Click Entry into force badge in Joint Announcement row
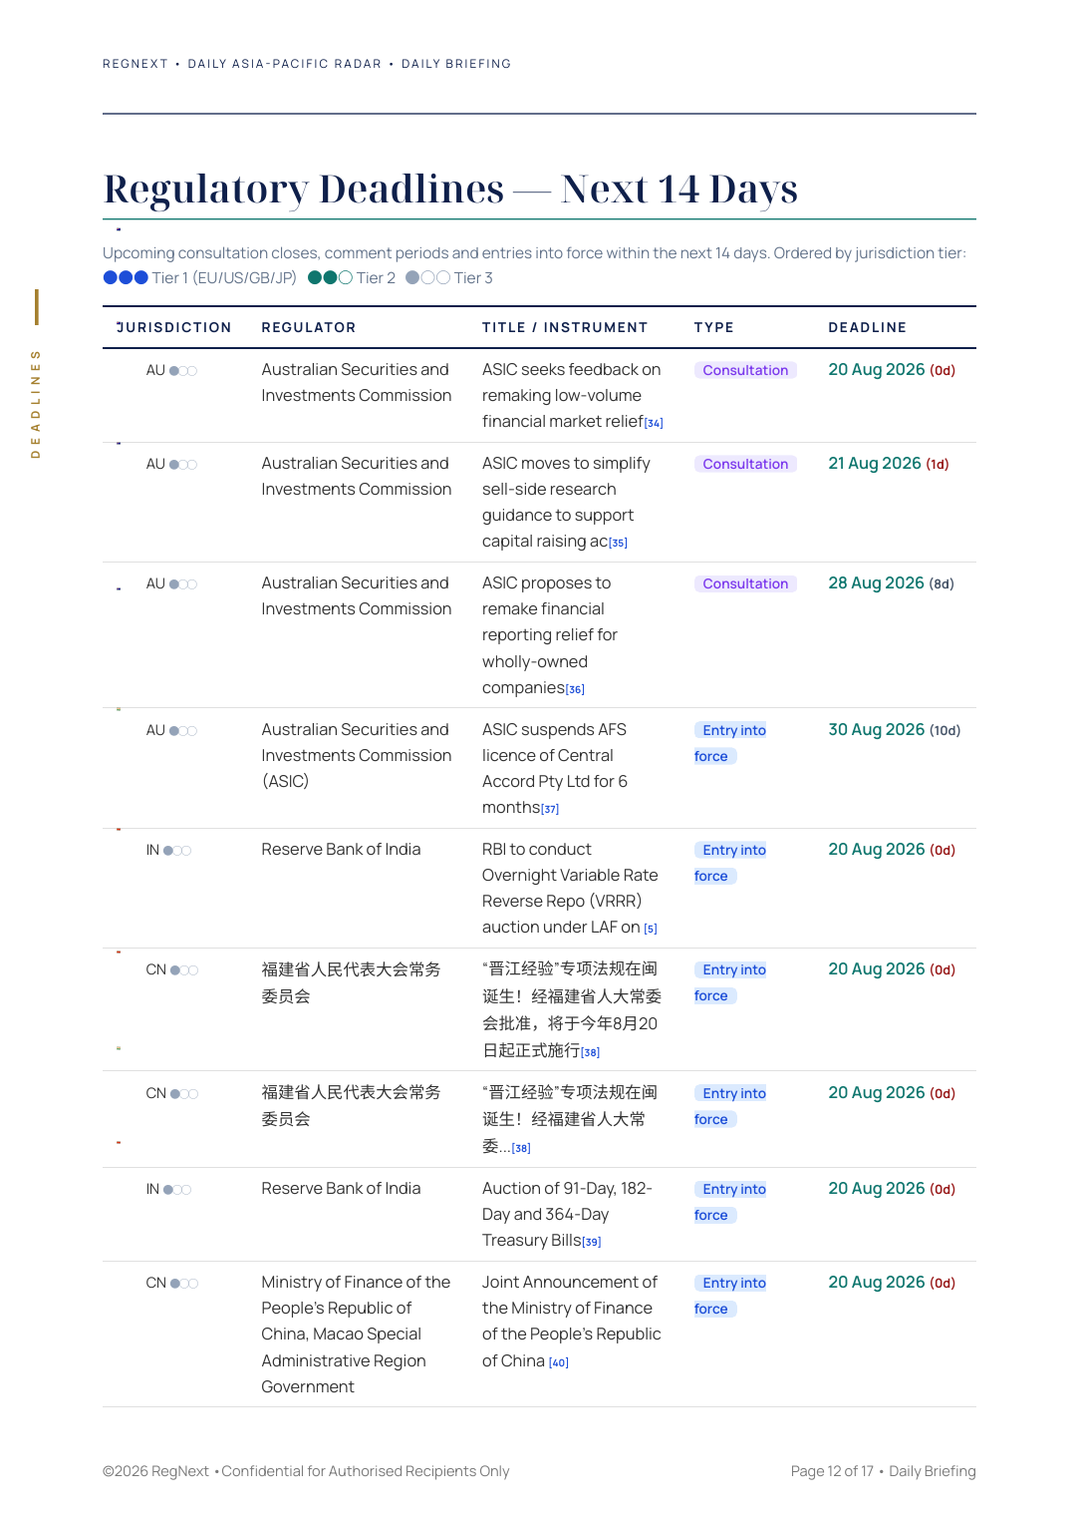Viewport: 1080px width, 1528px height. (x=731, y=1296)
